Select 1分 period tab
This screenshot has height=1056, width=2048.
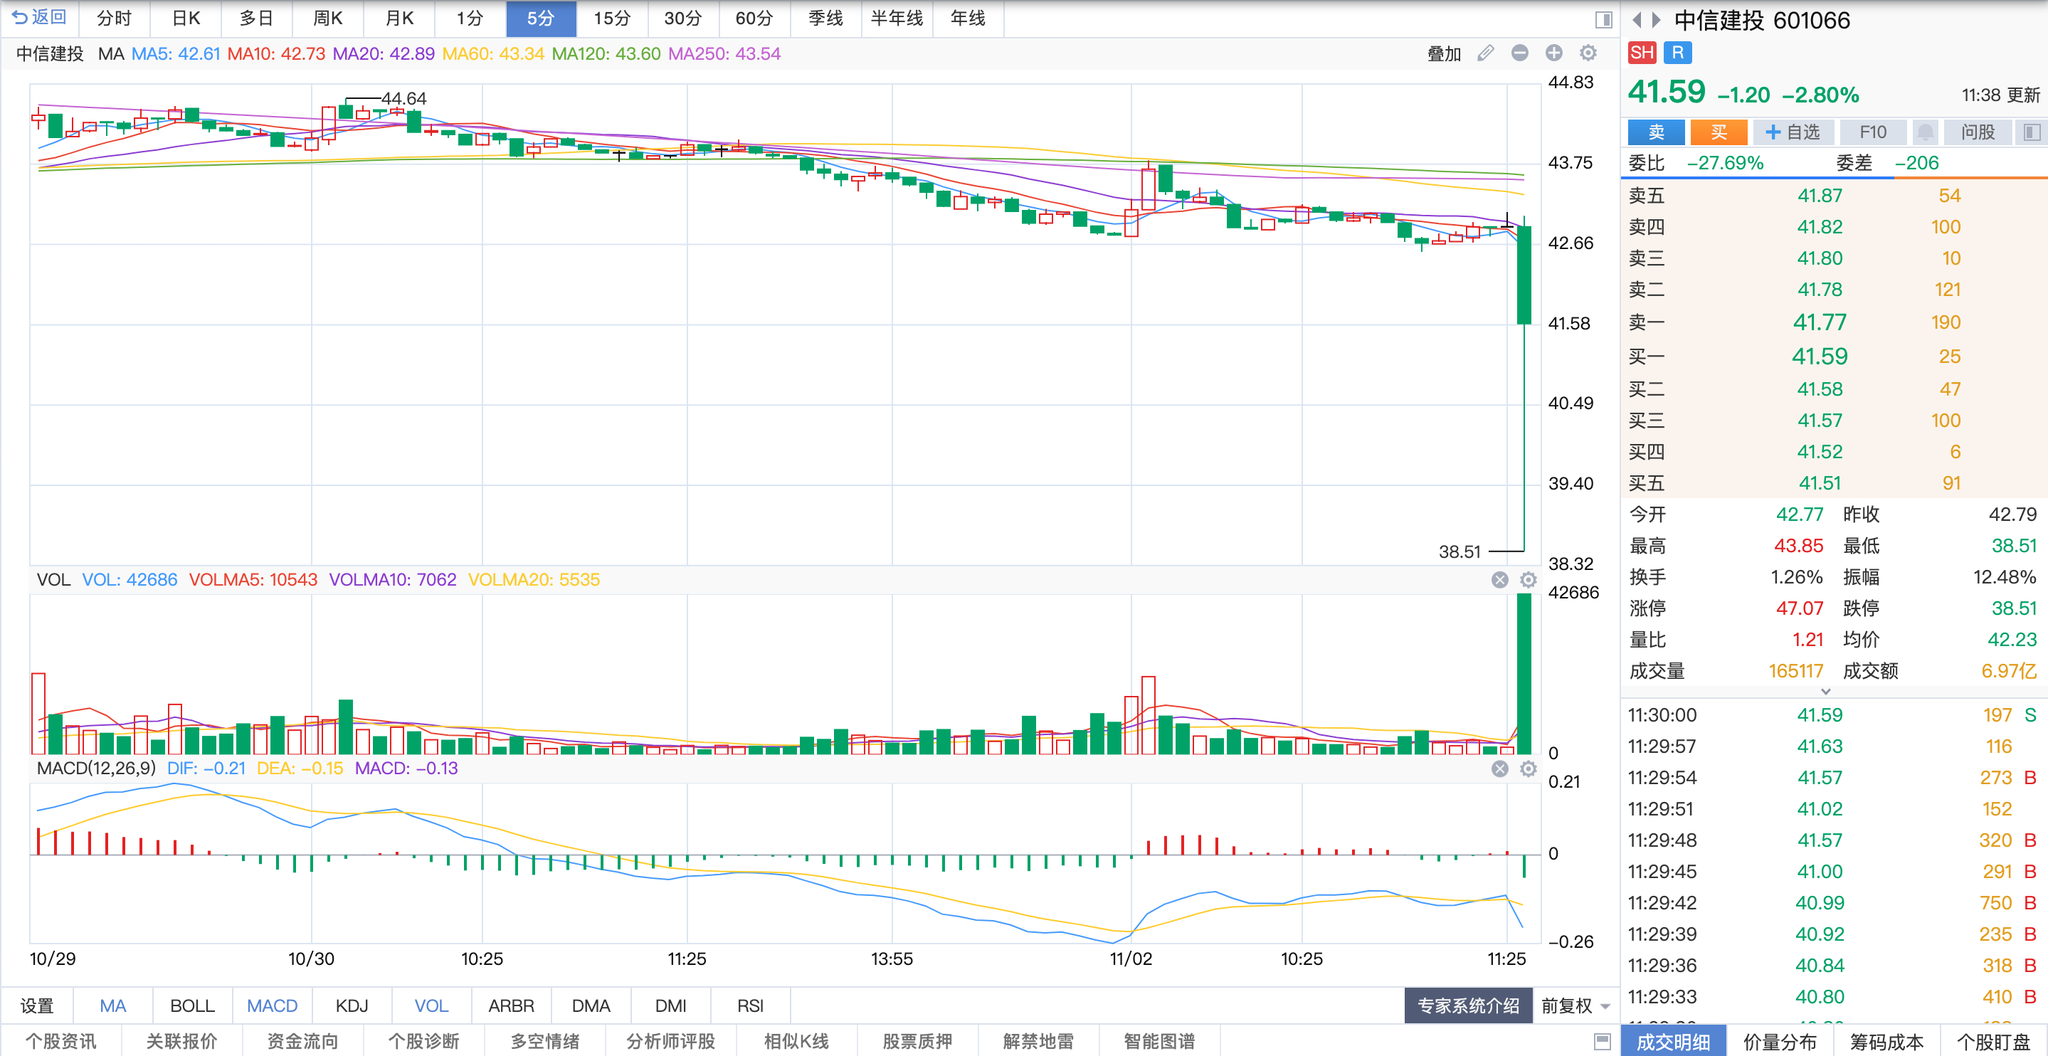pos(470,18)
